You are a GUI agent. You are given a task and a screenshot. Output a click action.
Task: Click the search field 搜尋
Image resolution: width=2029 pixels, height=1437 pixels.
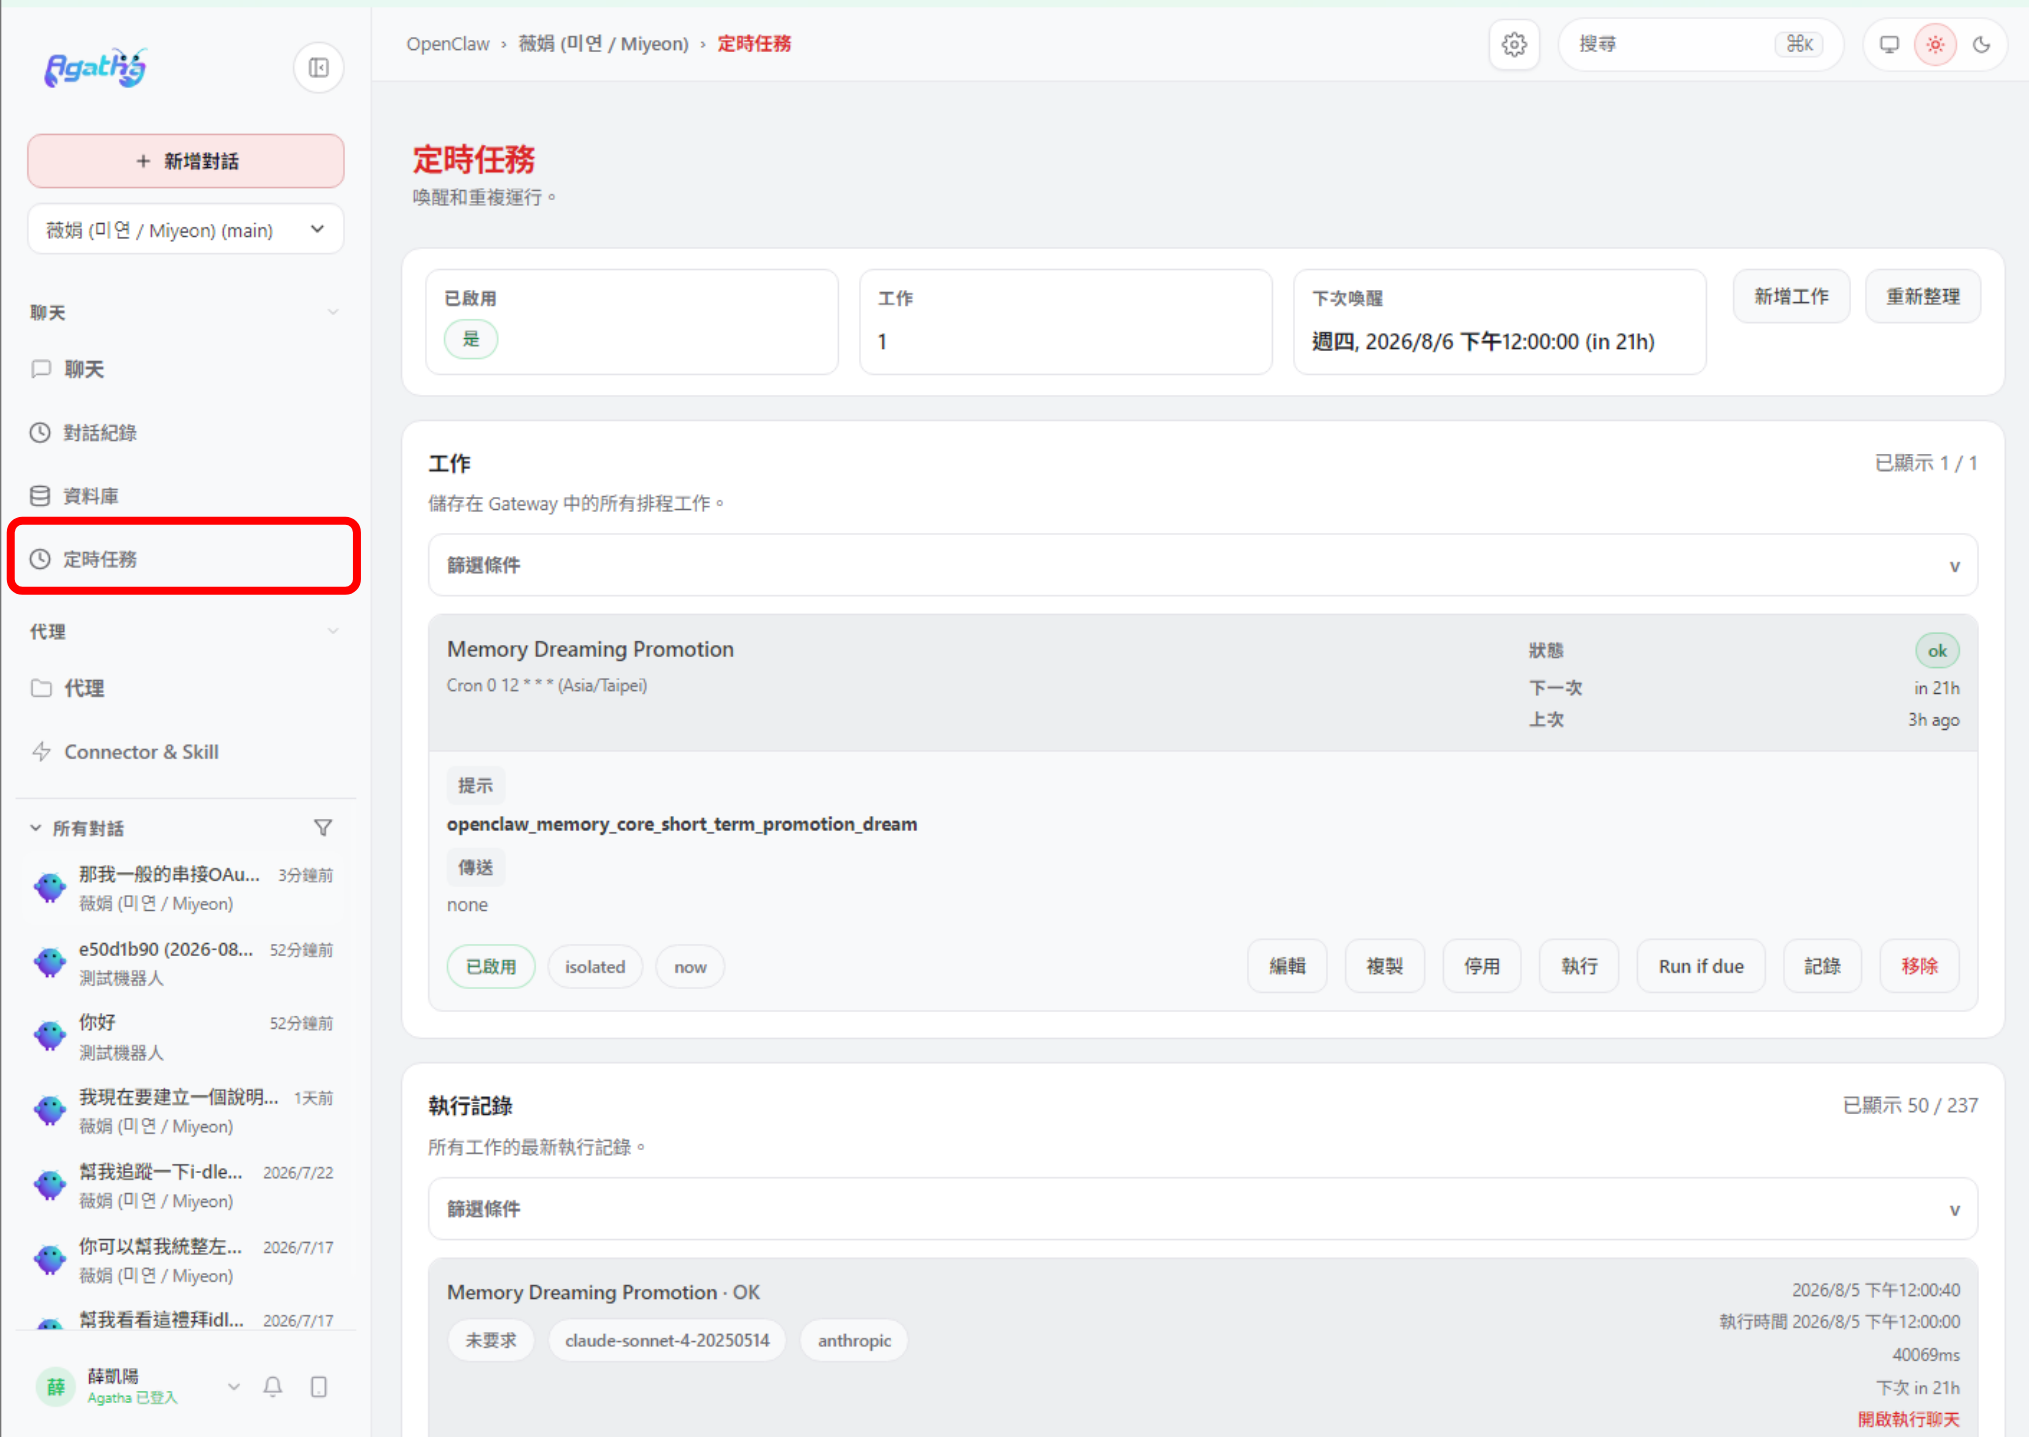[1700, 44]
